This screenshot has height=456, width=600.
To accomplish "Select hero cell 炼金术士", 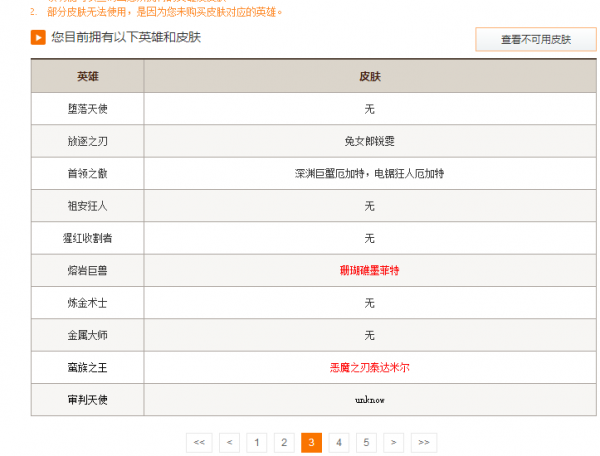I will (x=88, y=303).
